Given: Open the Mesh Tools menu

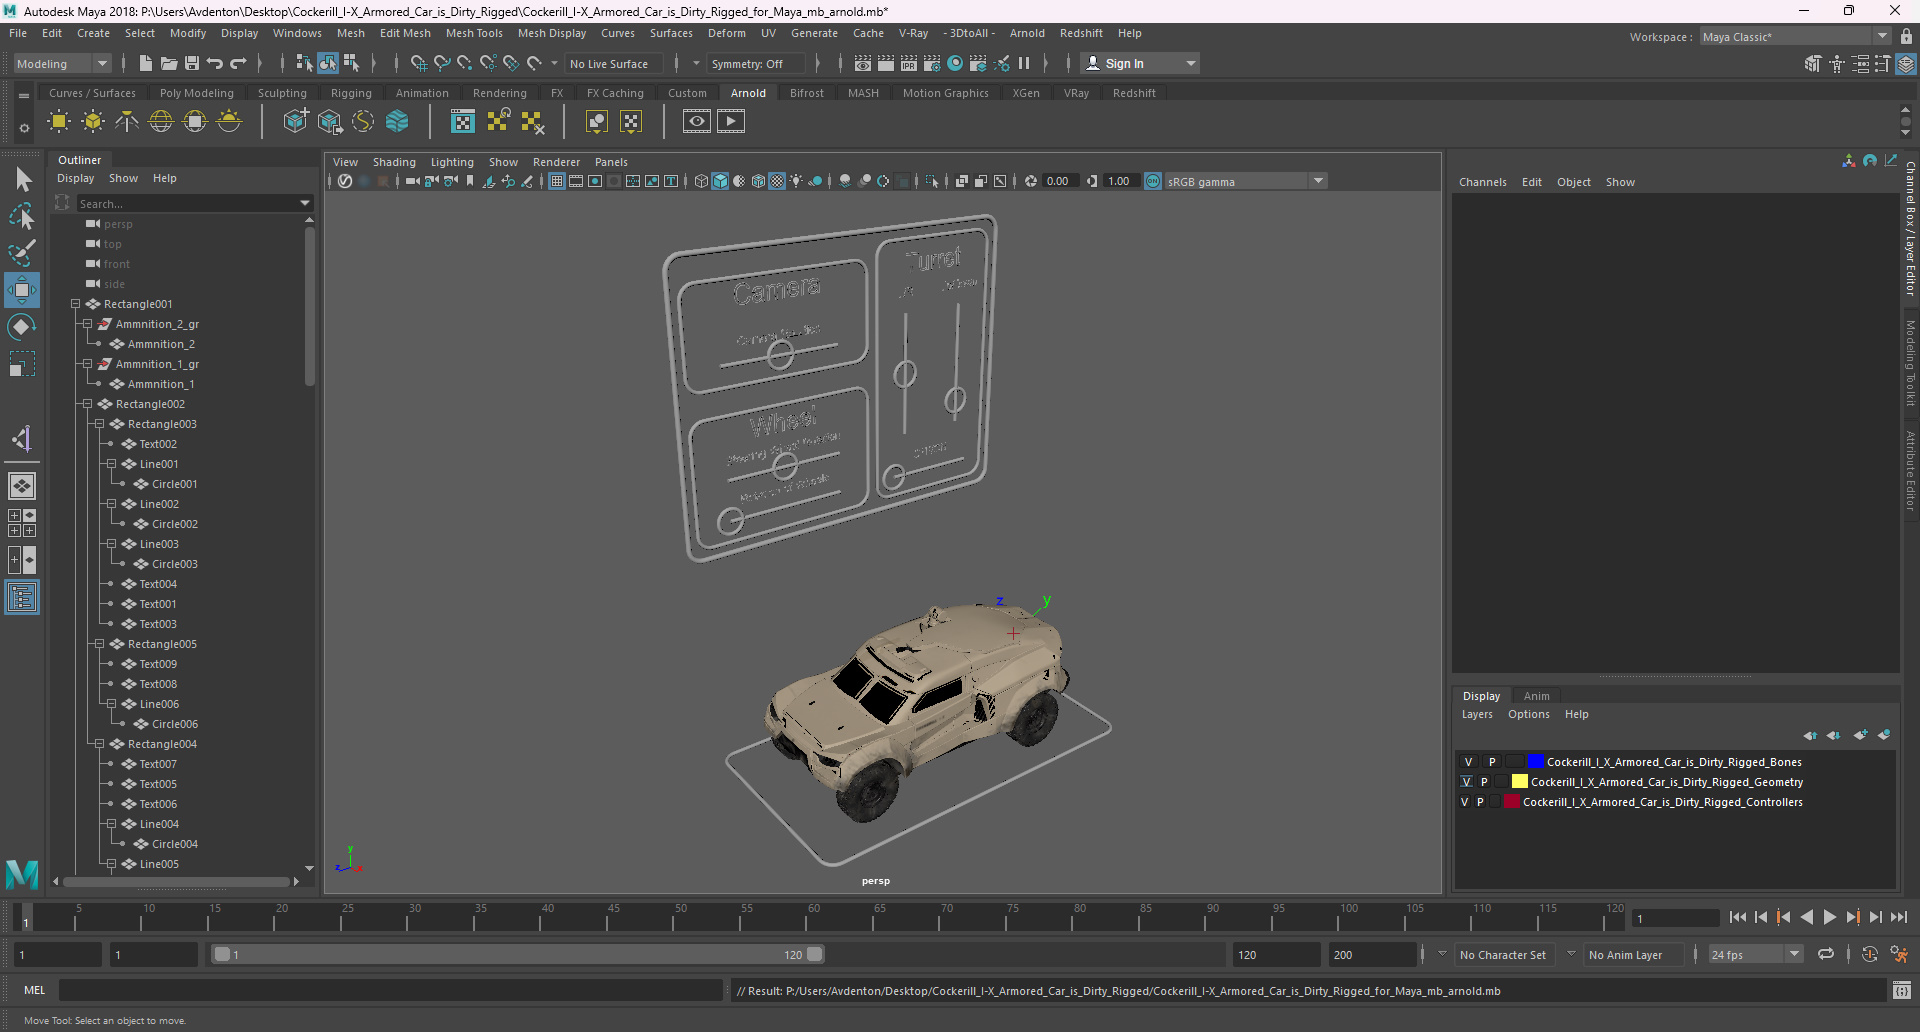Looking at the screenshot, I should pos(474,33).
